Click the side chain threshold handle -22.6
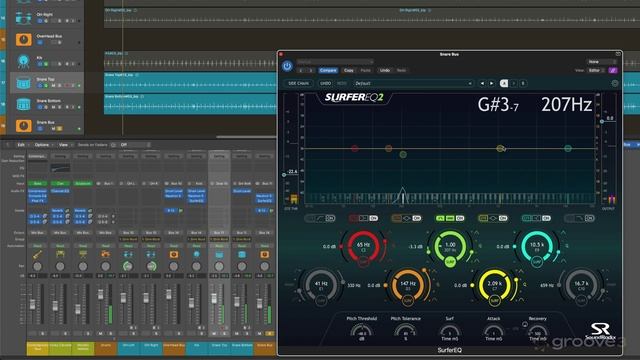Viewport: 640px width, 360px height. [x=284, y=175]
